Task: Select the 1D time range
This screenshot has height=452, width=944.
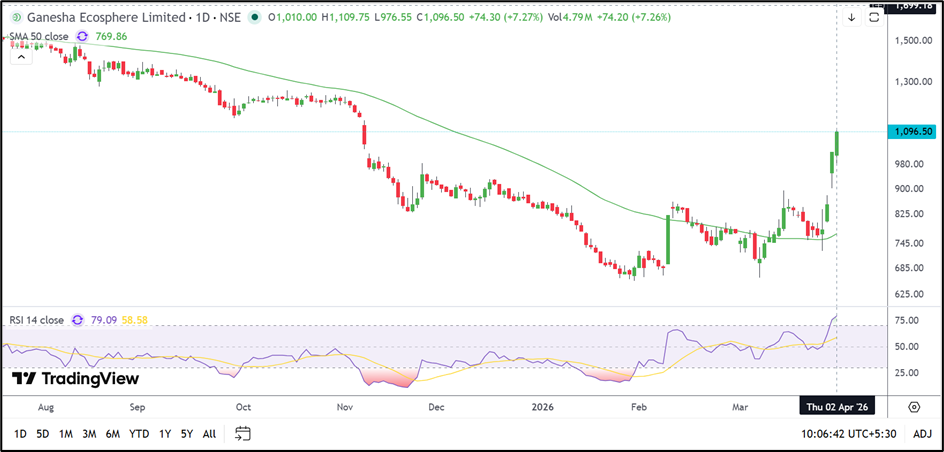Action: pos(20,434)
